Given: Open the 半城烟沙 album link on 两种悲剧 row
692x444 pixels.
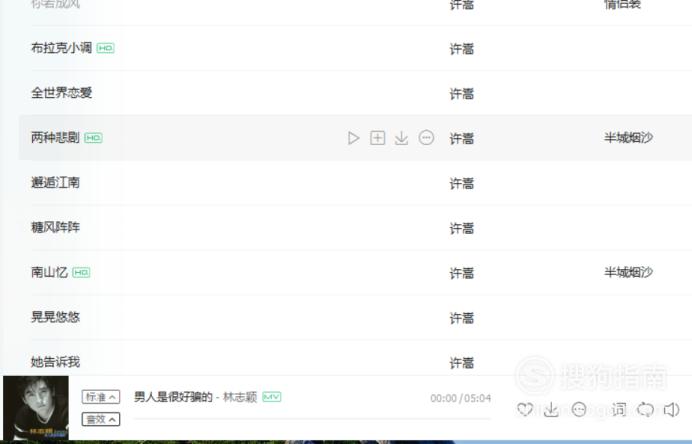Looking at the screenshot, I should pyautogui.click(x=628, y=138).
